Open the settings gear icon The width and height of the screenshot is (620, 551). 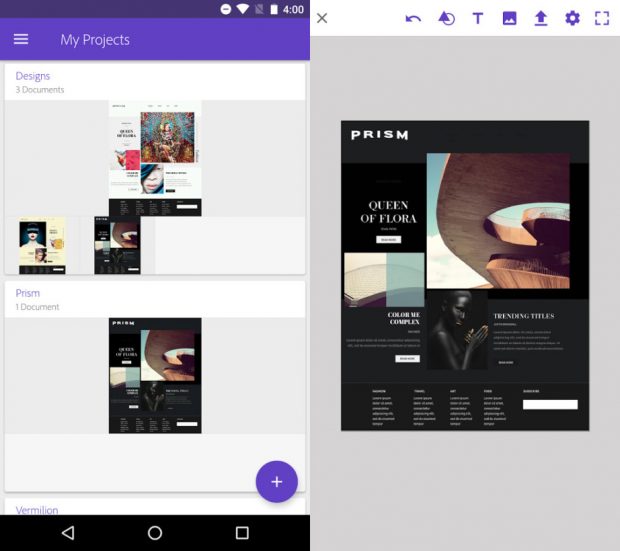click(572, 18)
